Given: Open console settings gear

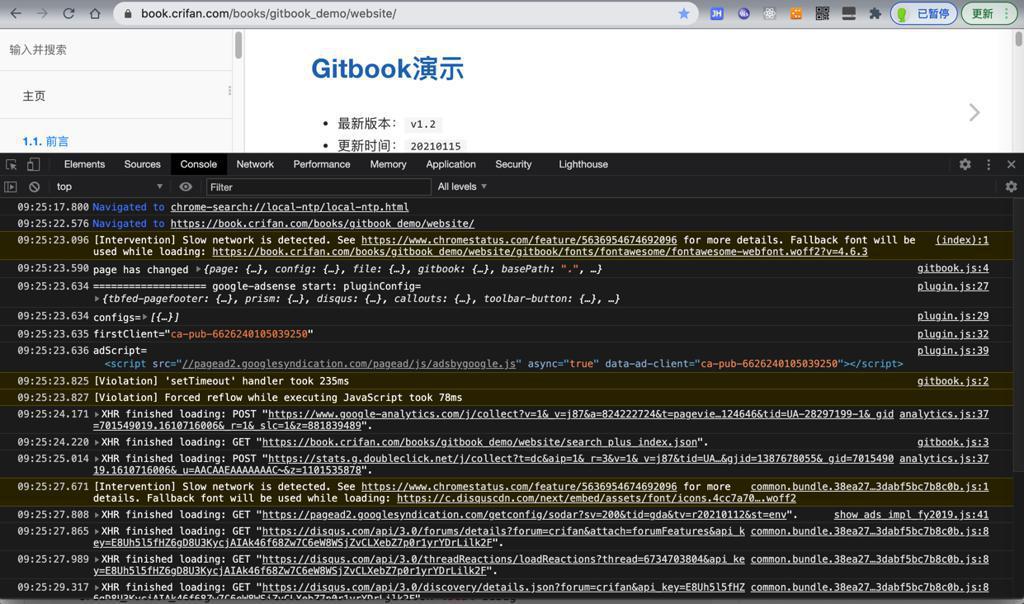Looking at the screenshot, I should pos(1011,187).
